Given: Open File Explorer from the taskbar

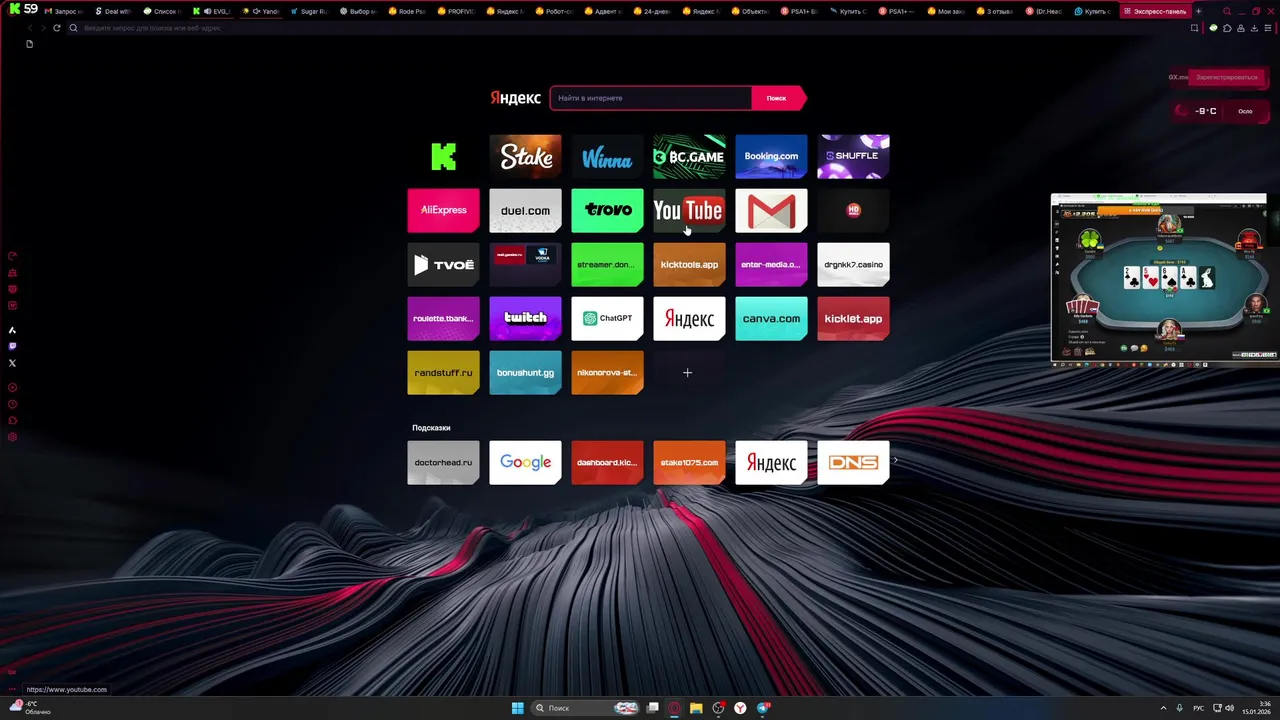Looking at the screenshot, I should pyautogui.click(x=696, y=708).
